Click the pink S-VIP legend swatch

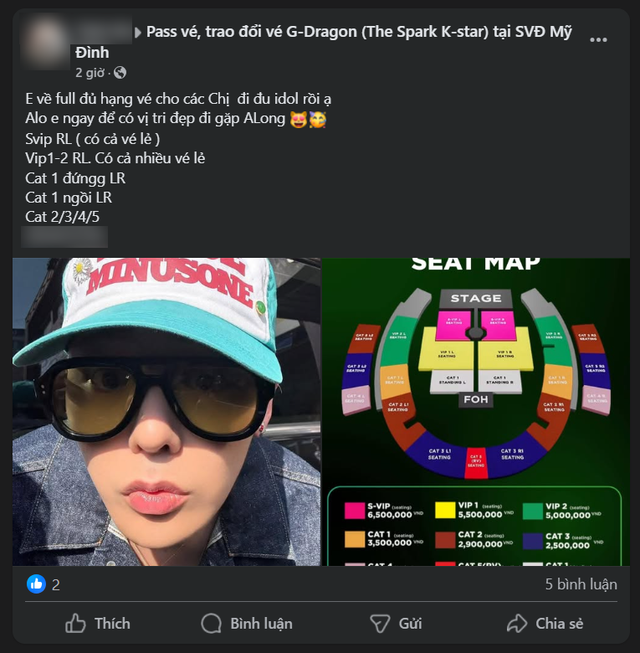click(354, 510)
